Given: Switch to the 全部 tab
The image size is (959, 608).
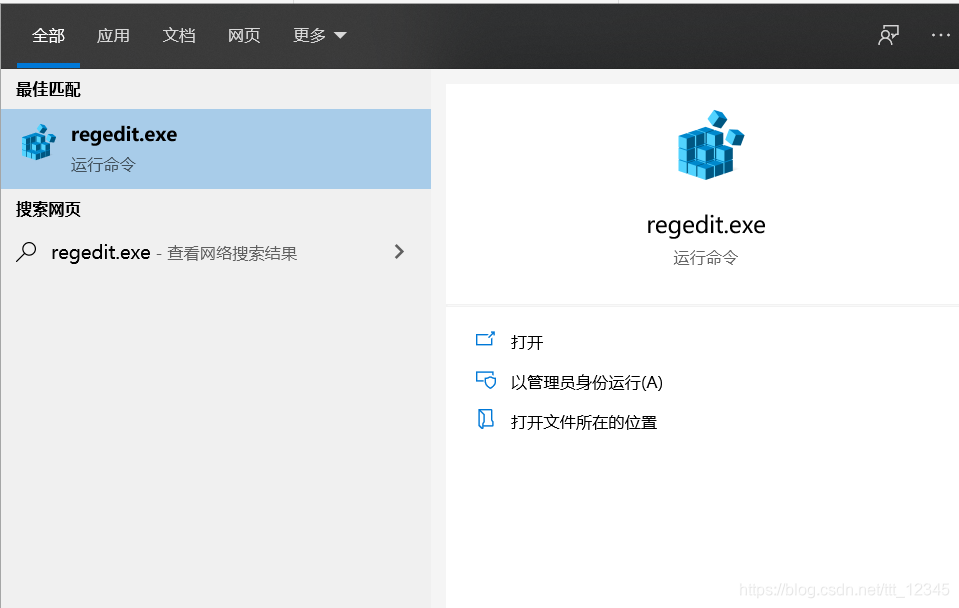Looking at the screenshot, I should [x=48, y=35].
